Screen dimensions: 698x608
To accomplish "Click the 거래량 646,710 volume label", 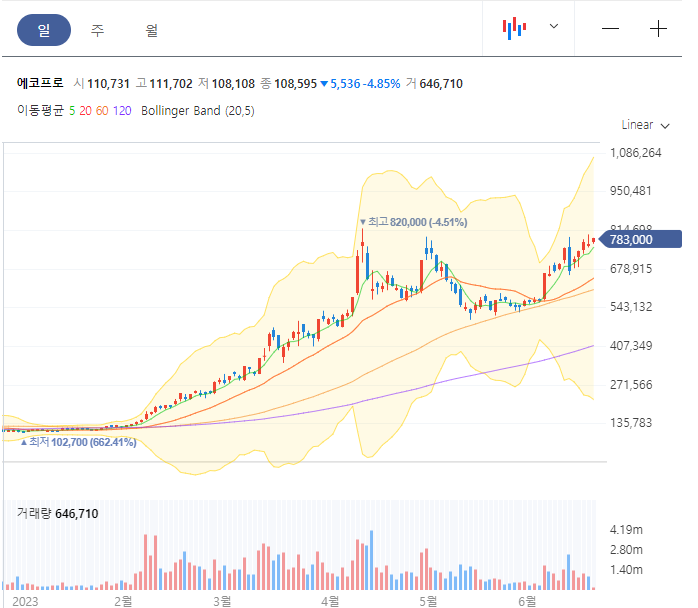I will (57, 514).
